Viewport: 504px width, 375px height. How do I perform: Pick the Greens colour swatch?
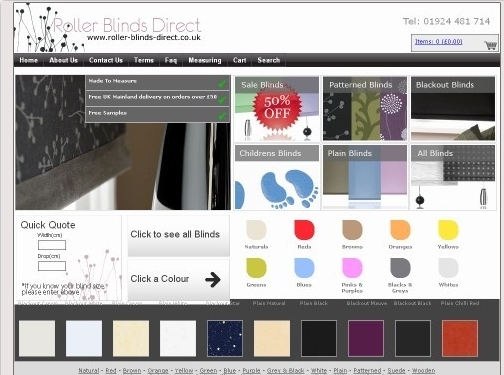click(x=256, y=268)
